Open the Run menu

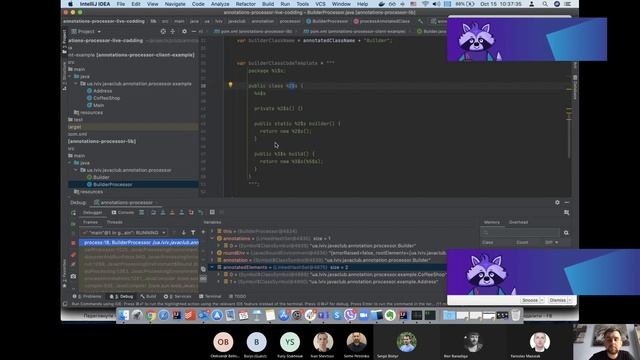[x=285, y=4]
